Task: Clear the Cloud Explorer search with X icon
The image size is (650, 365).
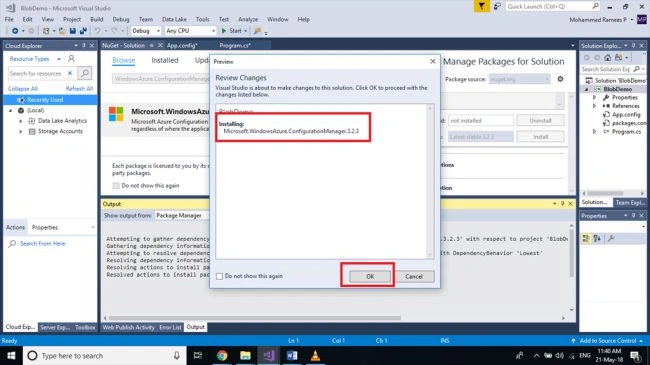Action: tap(70, 73)
